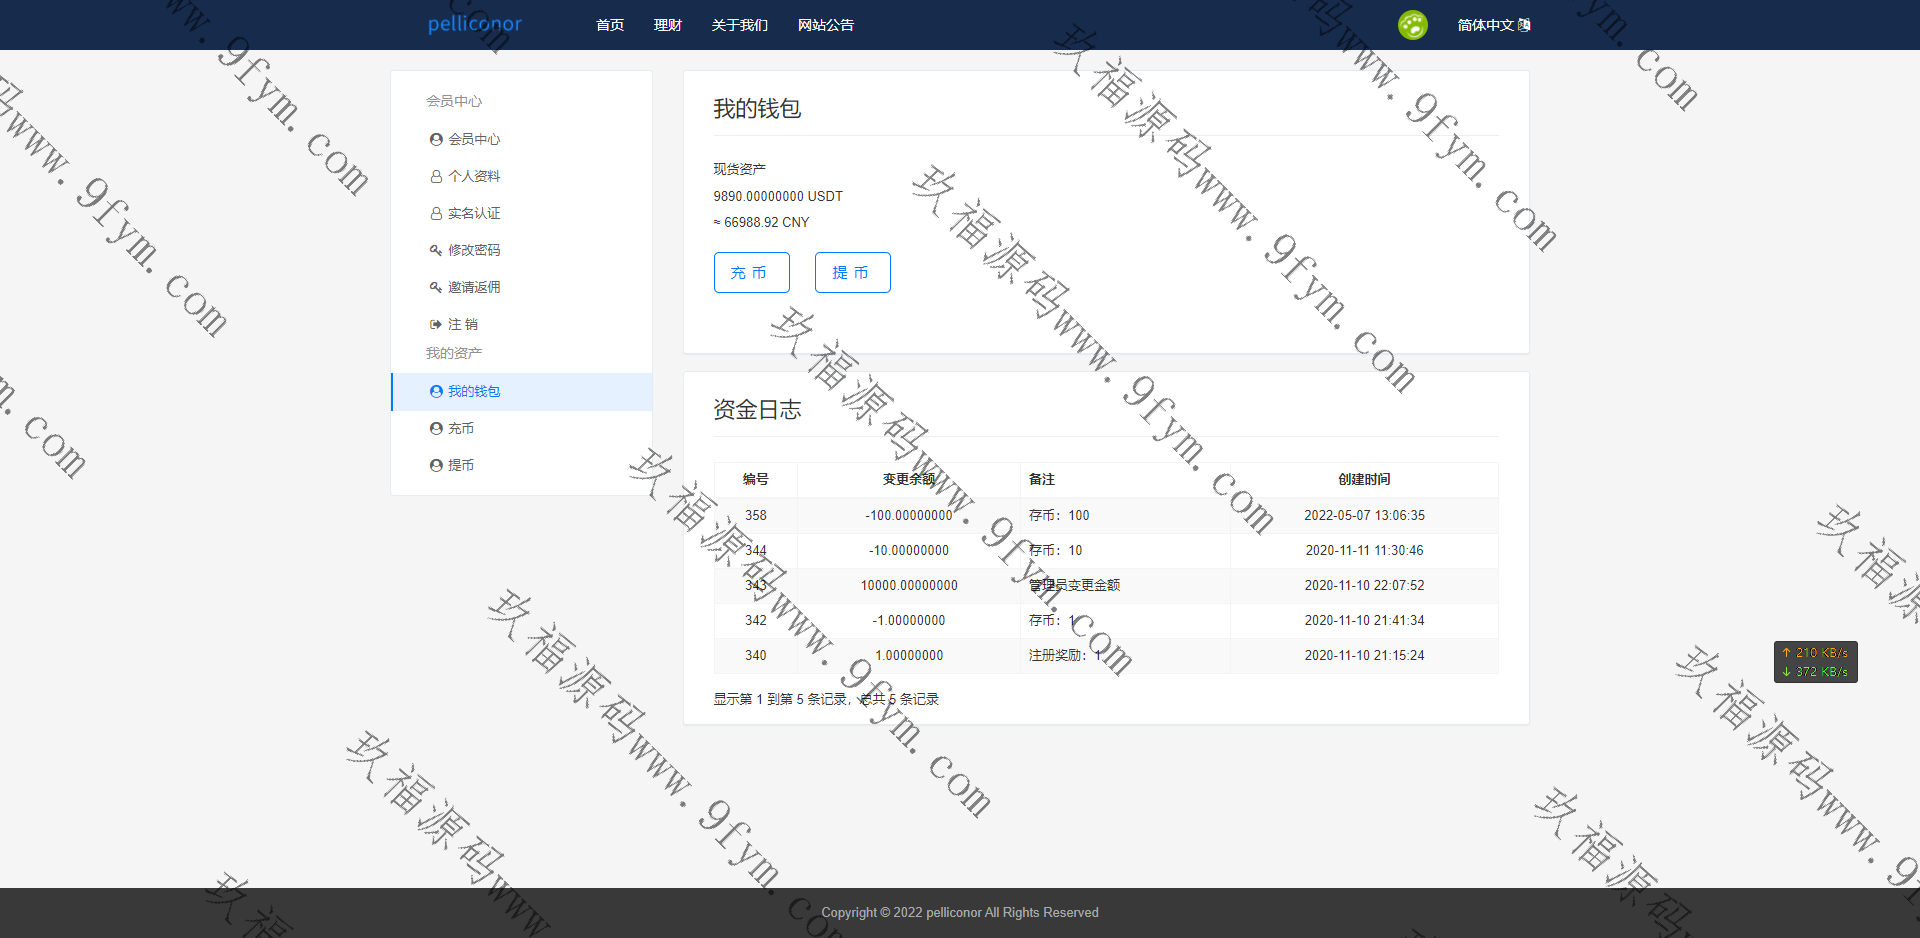Open 网站公告 announcements page
Image resolution: width=1920 pixels, height=938 pixels.
[826, 25]
